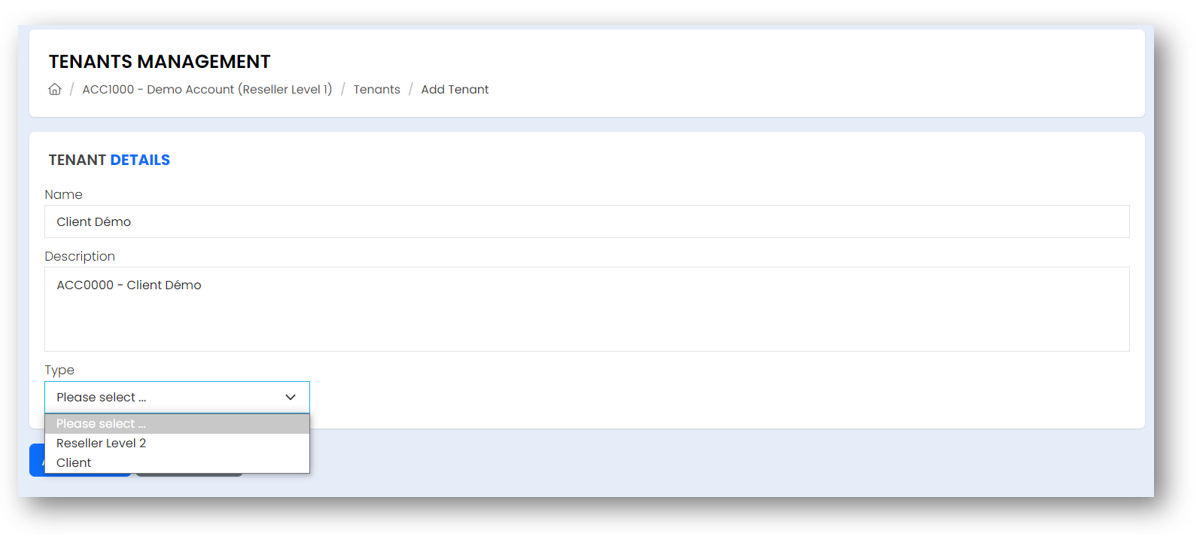1196x539 pixels.
Task: Place cursor in 'ACC0000 - Client Démo' text
Action: point(129,286)
